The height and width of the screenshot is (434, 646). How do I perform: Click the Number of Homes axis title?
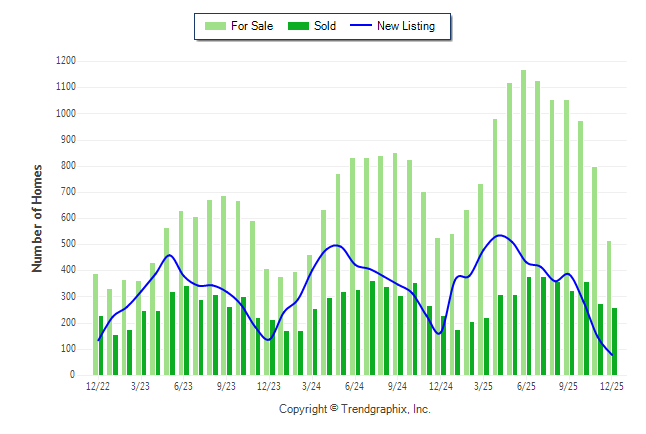point(37,218)
